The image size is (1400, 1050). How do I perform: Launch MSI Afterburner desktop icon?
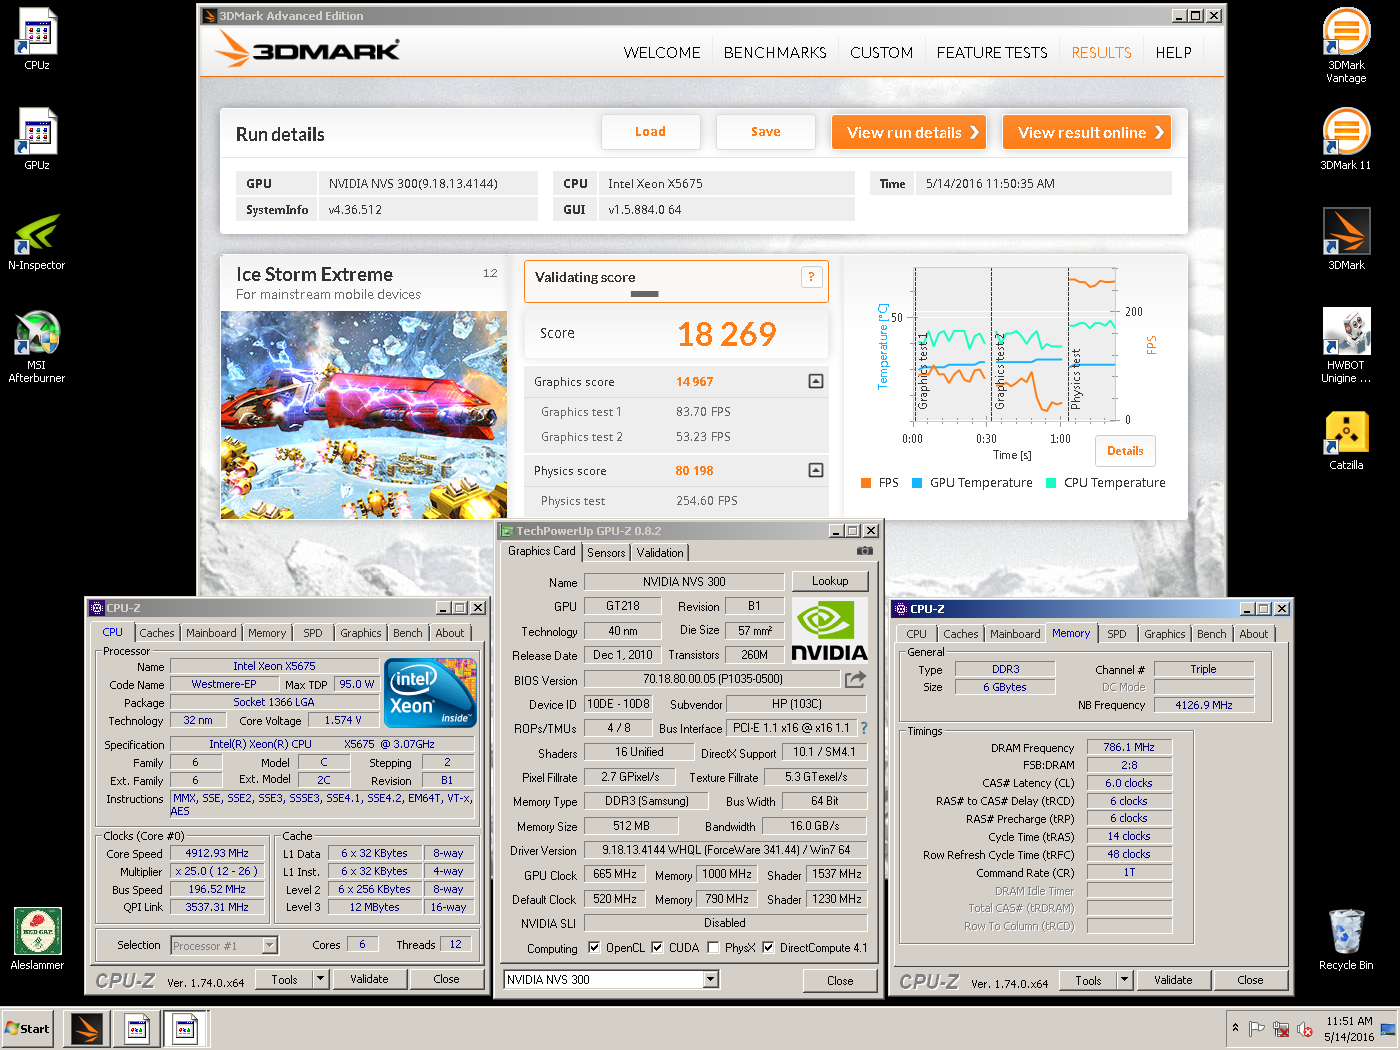coord(37,347)
